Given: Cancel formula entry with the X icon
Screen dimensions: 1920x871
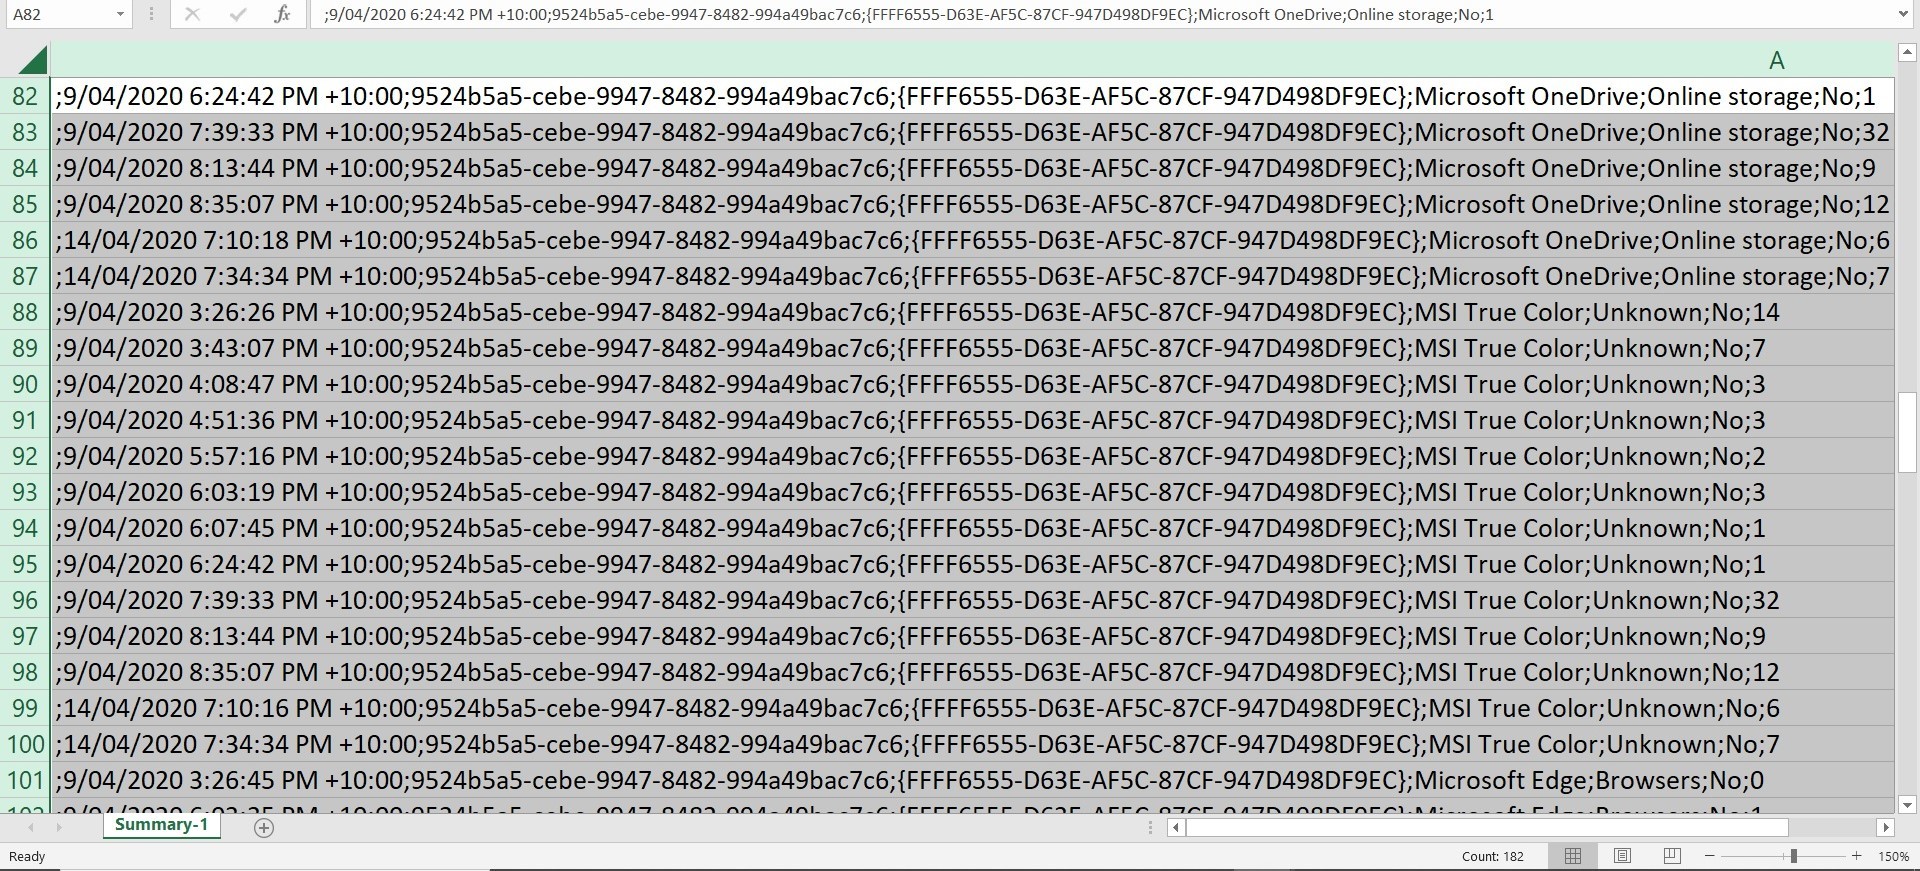Looking at the screenshot, I should click(192, 14).
